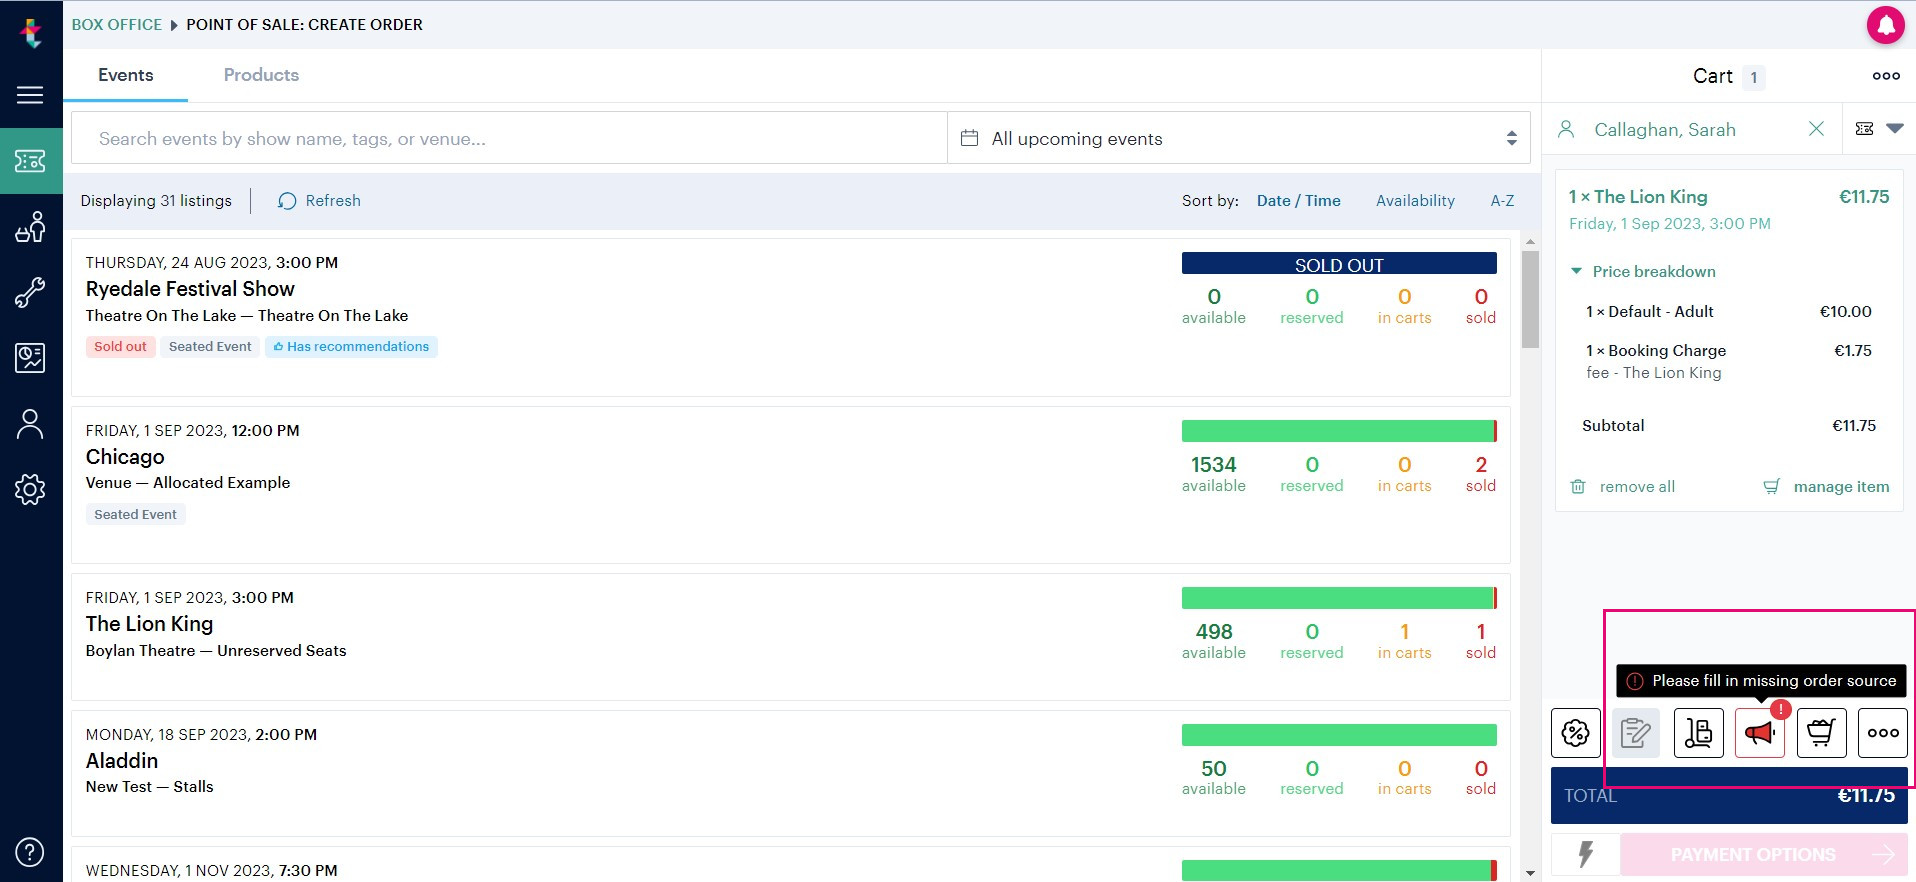Sort listings by Availability
The height and width of the screenshot is (882, 1916).
pos(1415,201)
